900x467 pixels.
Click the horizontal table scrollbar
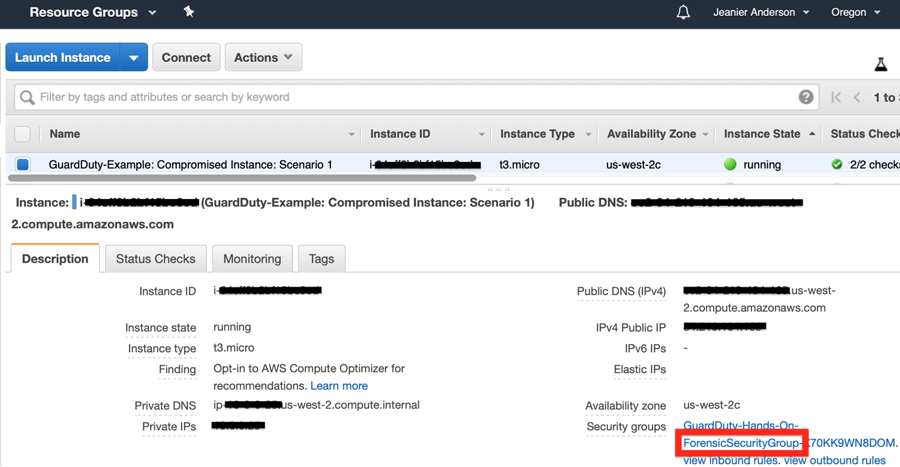[x=242, y=178]
